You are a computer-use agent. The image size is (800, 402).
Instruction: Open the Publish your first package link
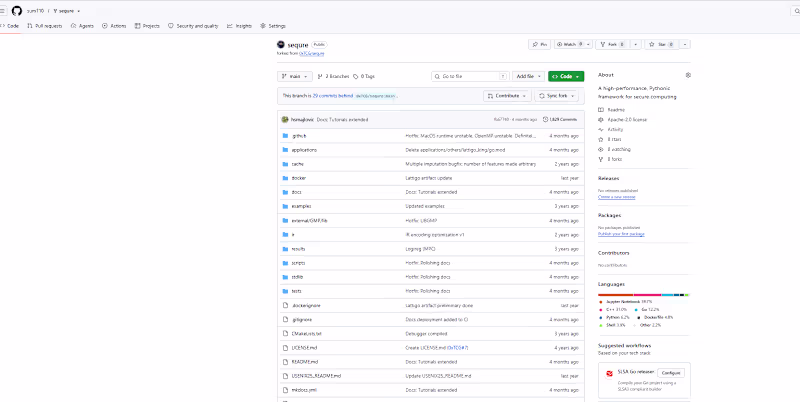tap(621, 234)
